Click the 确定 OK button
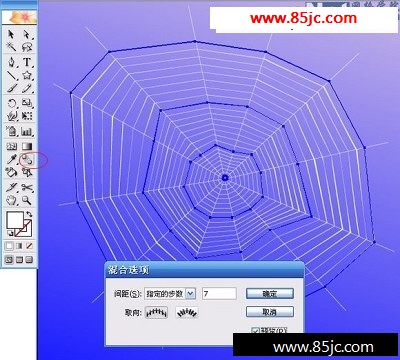 point(270,294)
